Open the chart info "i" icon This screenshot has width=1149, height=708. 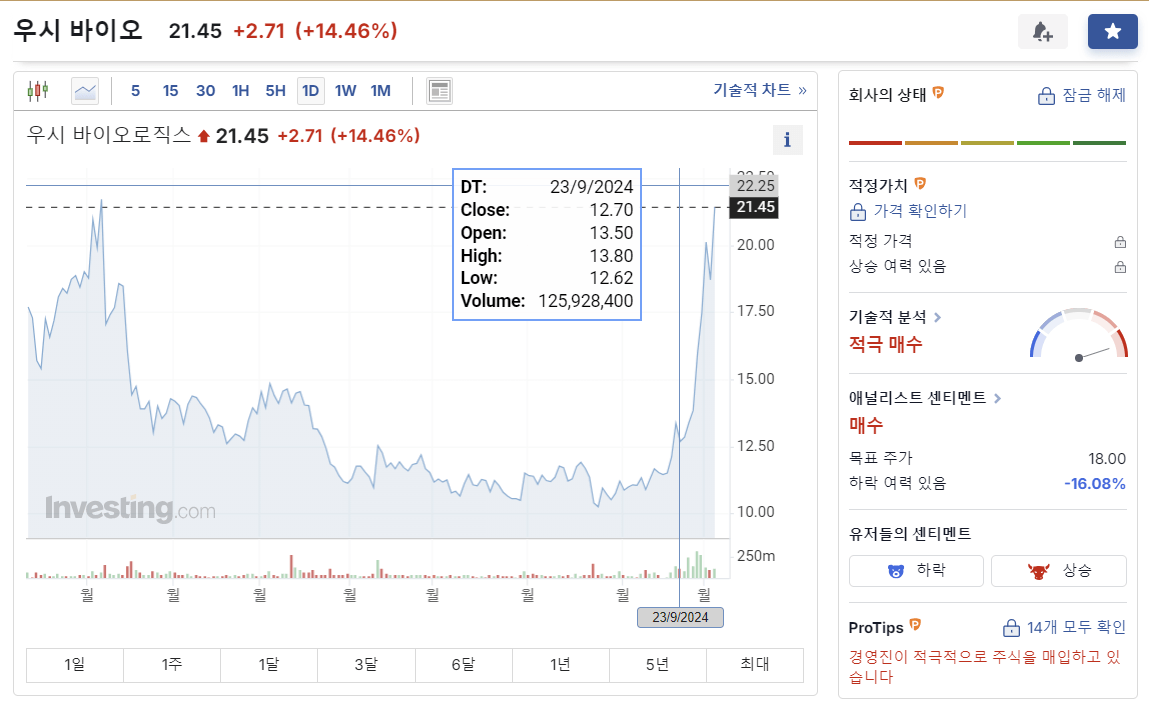point(788,140)
